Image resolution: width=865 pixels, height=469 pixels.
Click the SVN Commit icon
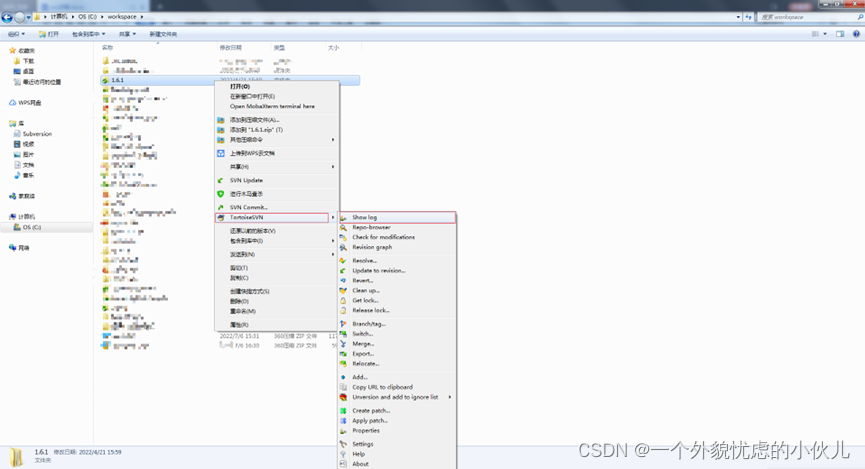pos(221,207)
